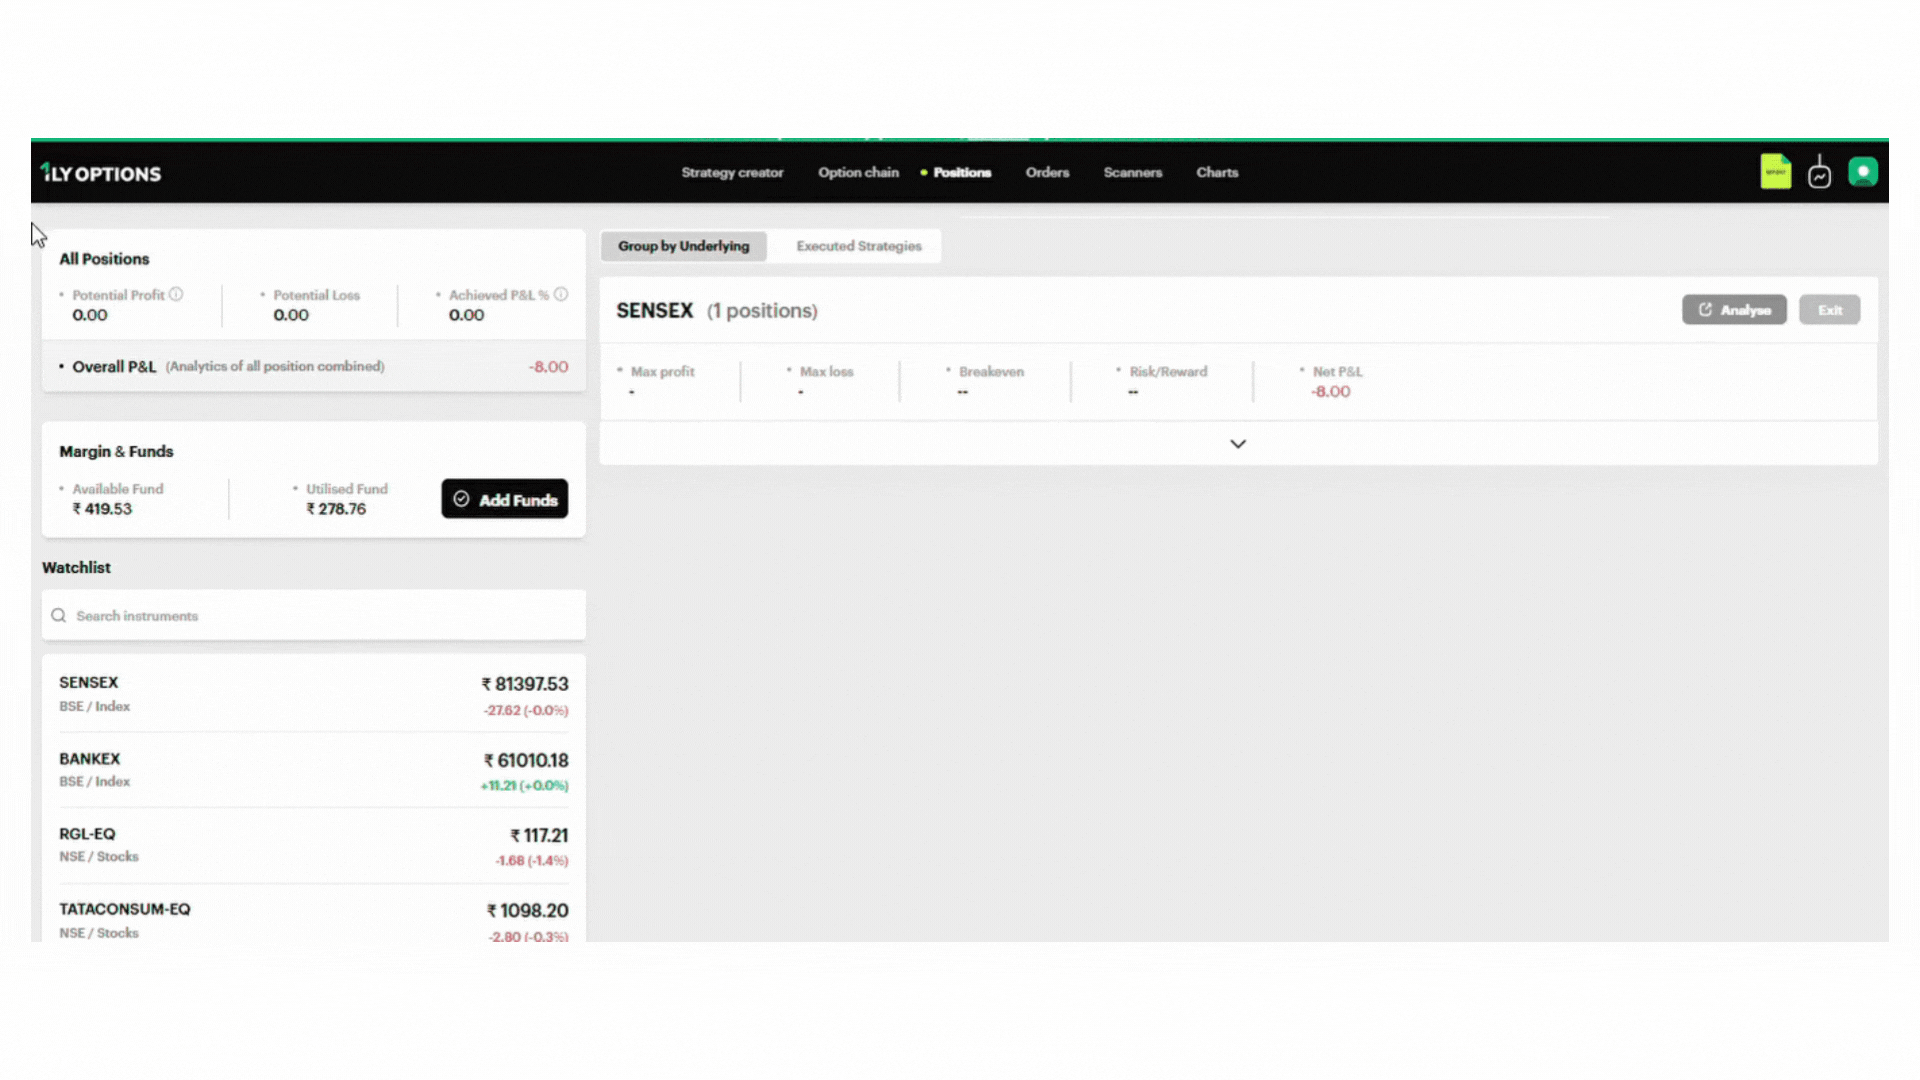The width and height of the screenshot is (1920, 1080).
Task: Switch to Group by Underlying view
Action: (683, 246)
